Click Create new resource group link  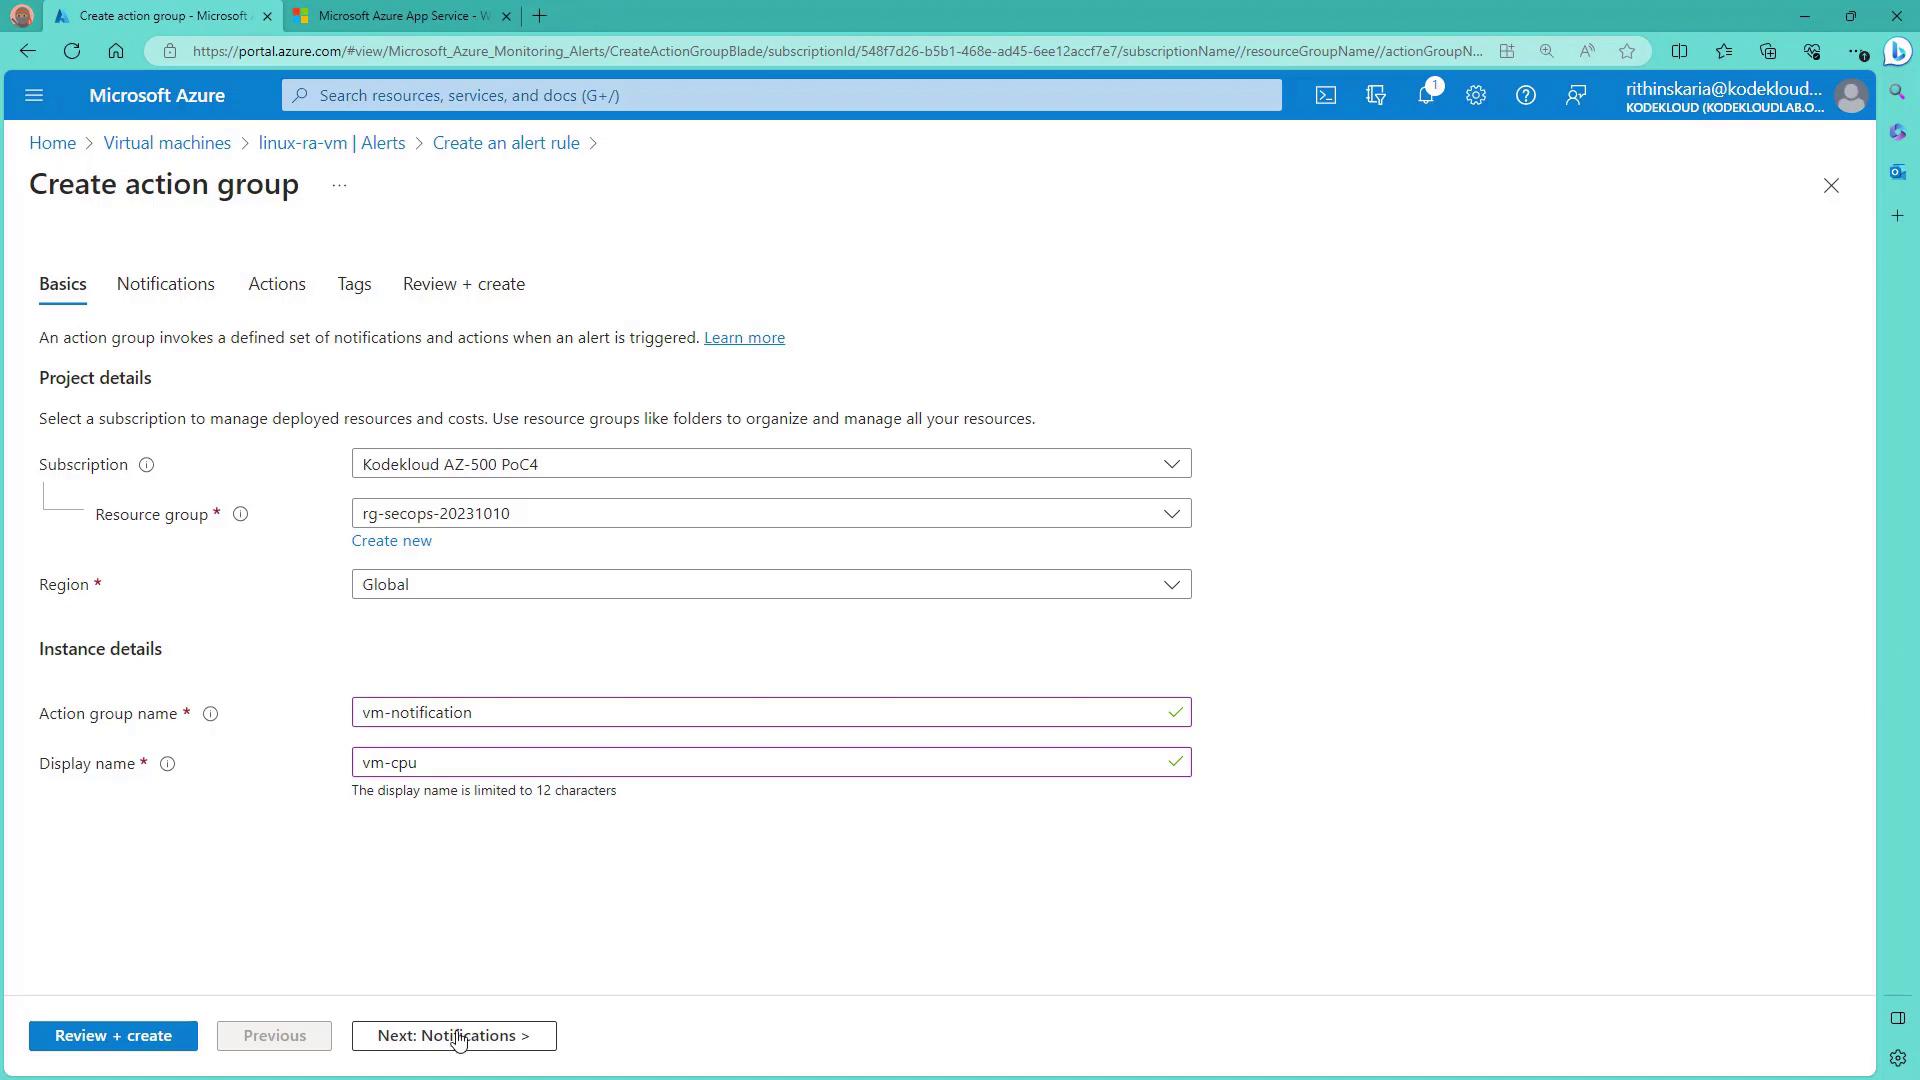pyautogui.click(x=391, y=541)
